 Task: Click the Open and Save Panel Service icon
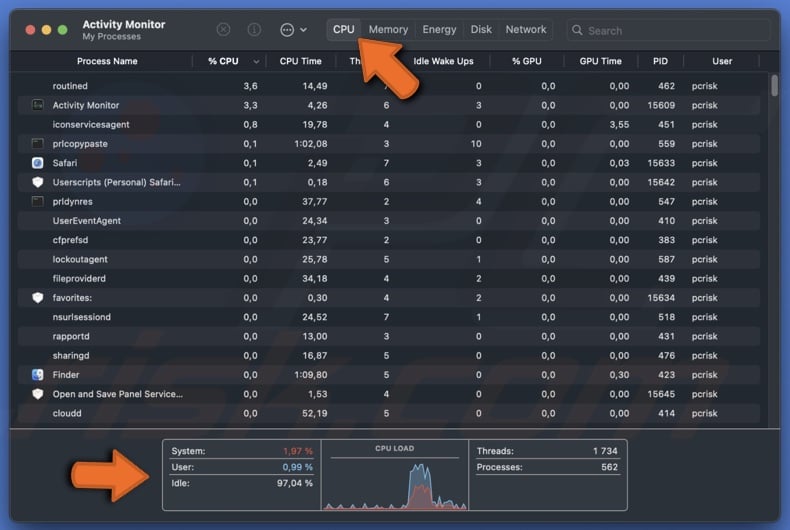point(38,394)
